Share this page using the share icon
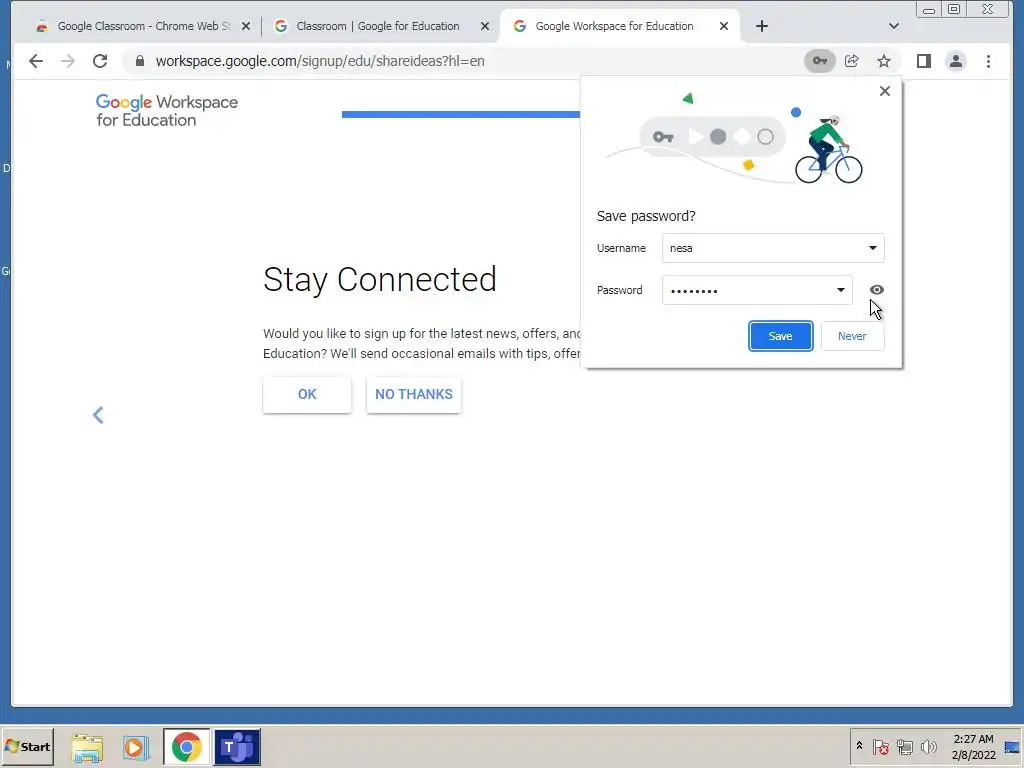Screen dimensions: 1024x768 coord(852,61)
